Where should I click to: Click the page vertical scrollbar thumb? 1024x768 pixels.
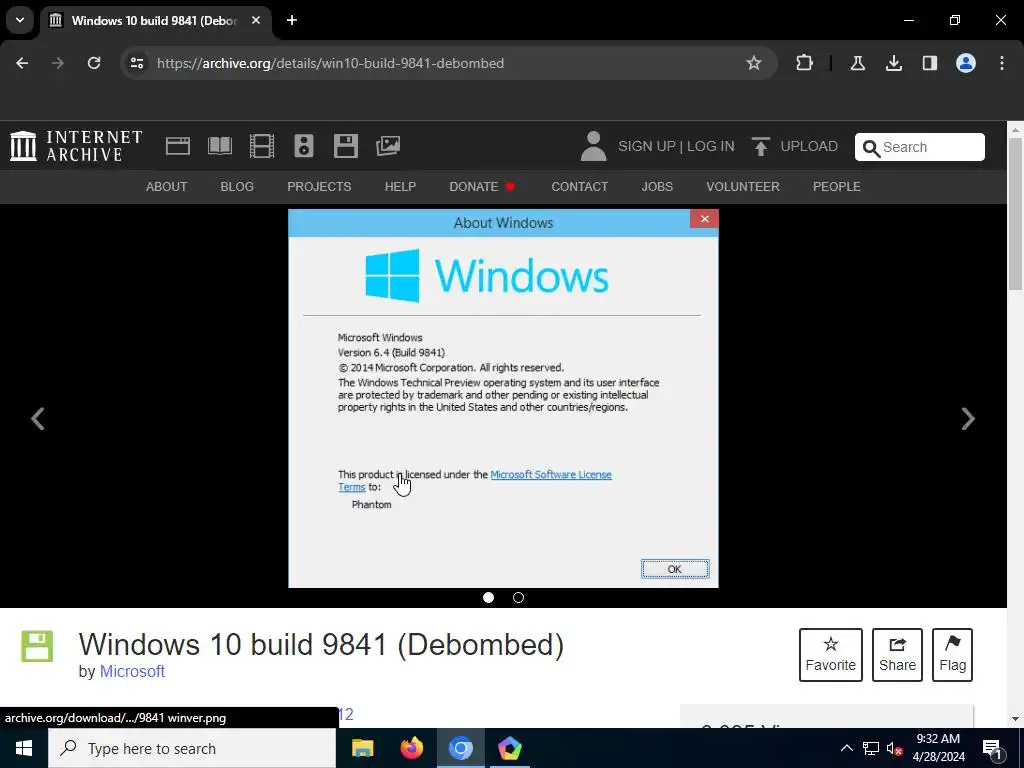[1015, 214]
